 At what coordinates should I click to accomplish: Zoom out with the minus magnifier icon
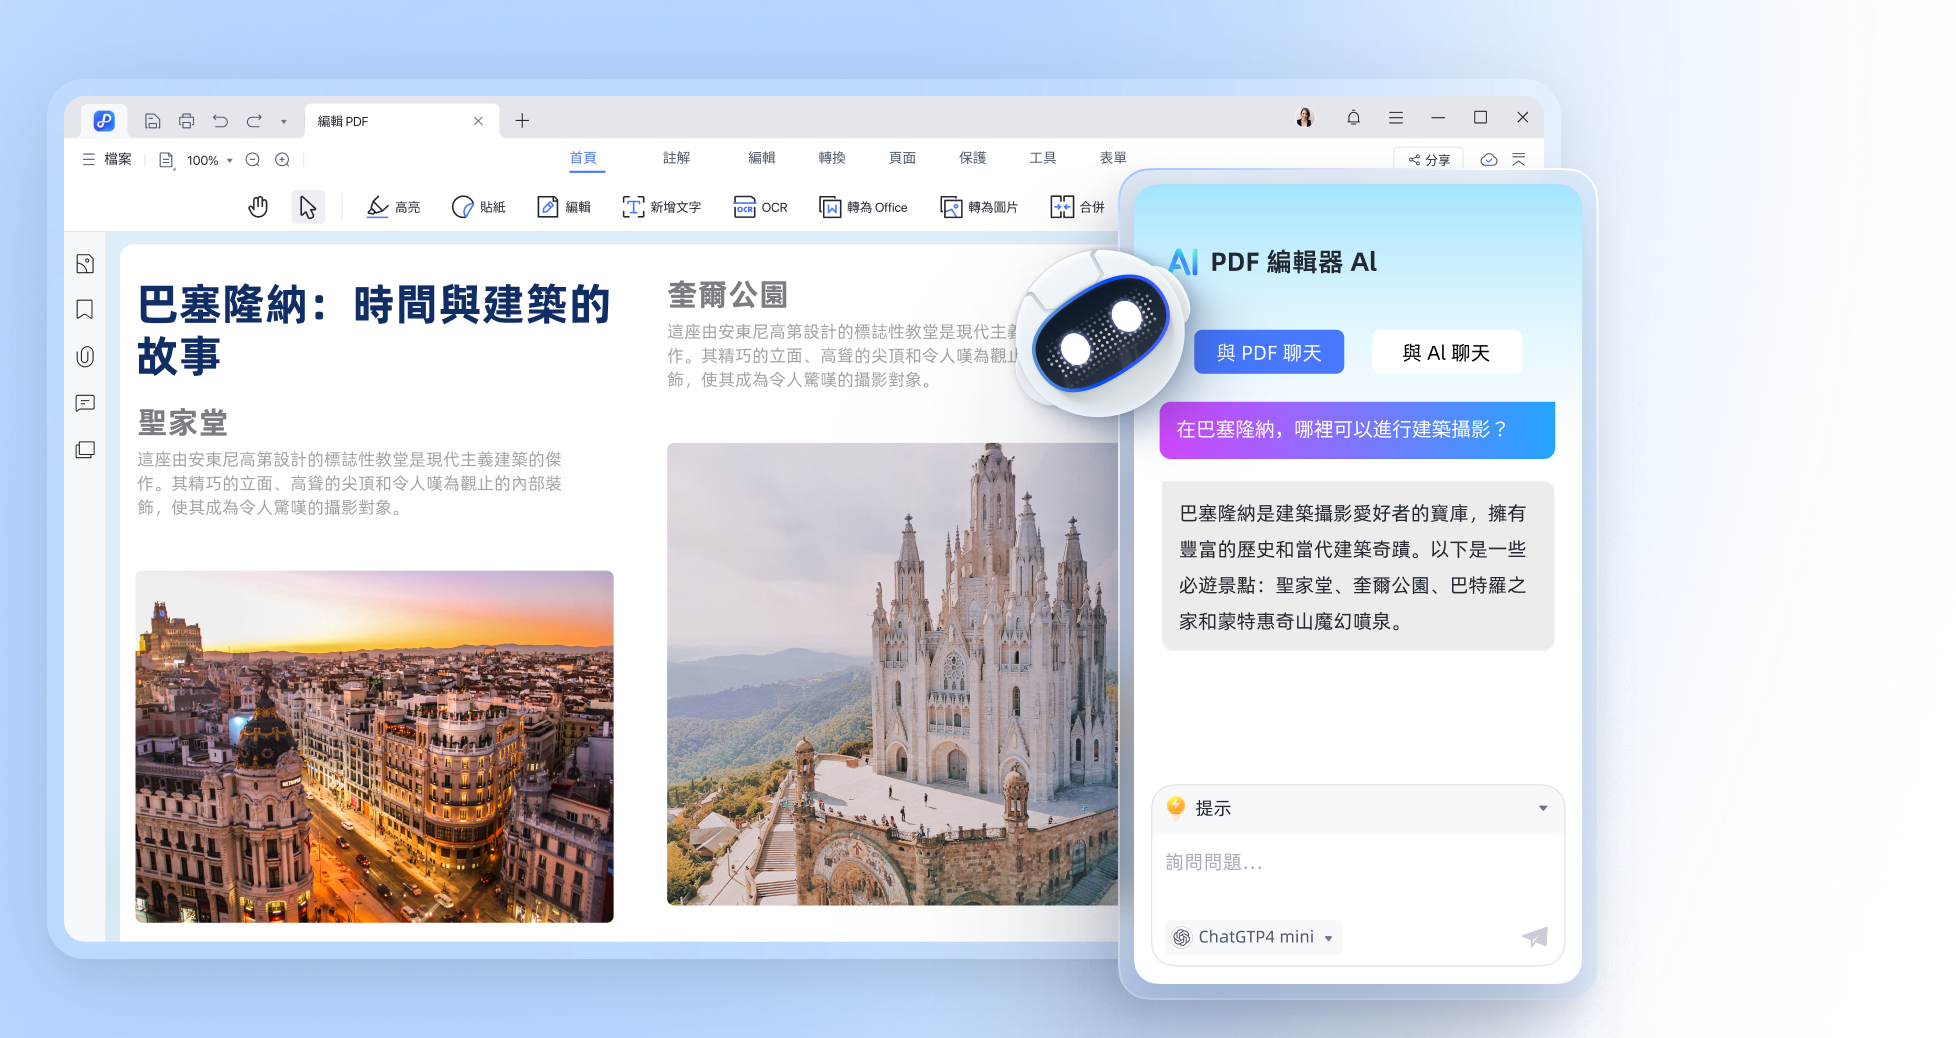253,160
